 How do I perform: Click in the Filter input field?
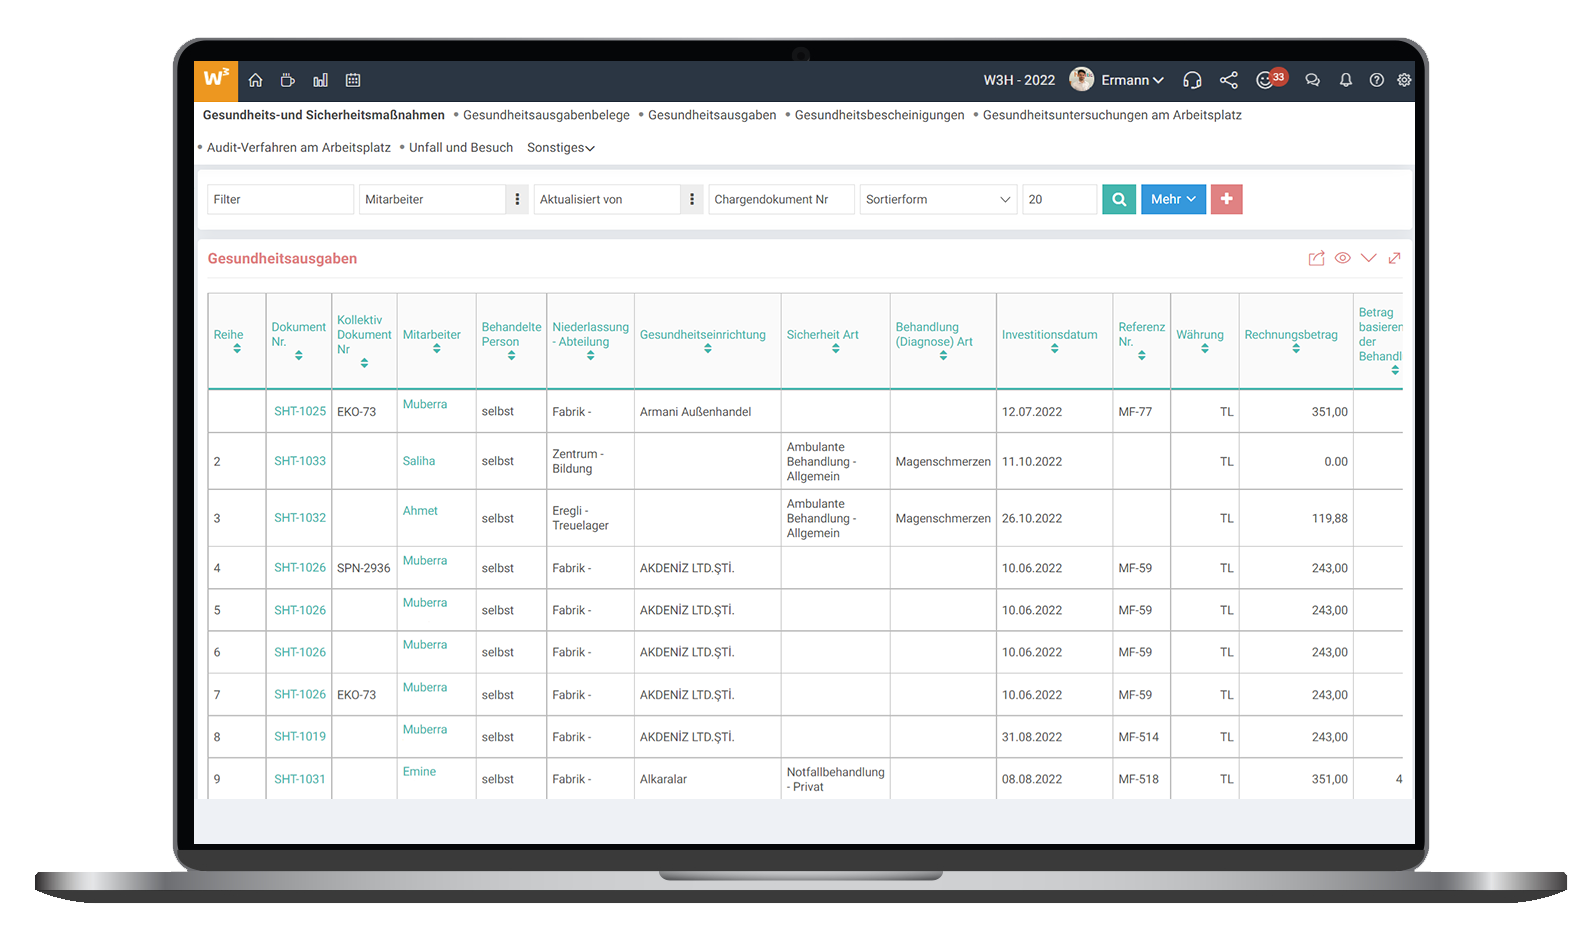(281, 199)
